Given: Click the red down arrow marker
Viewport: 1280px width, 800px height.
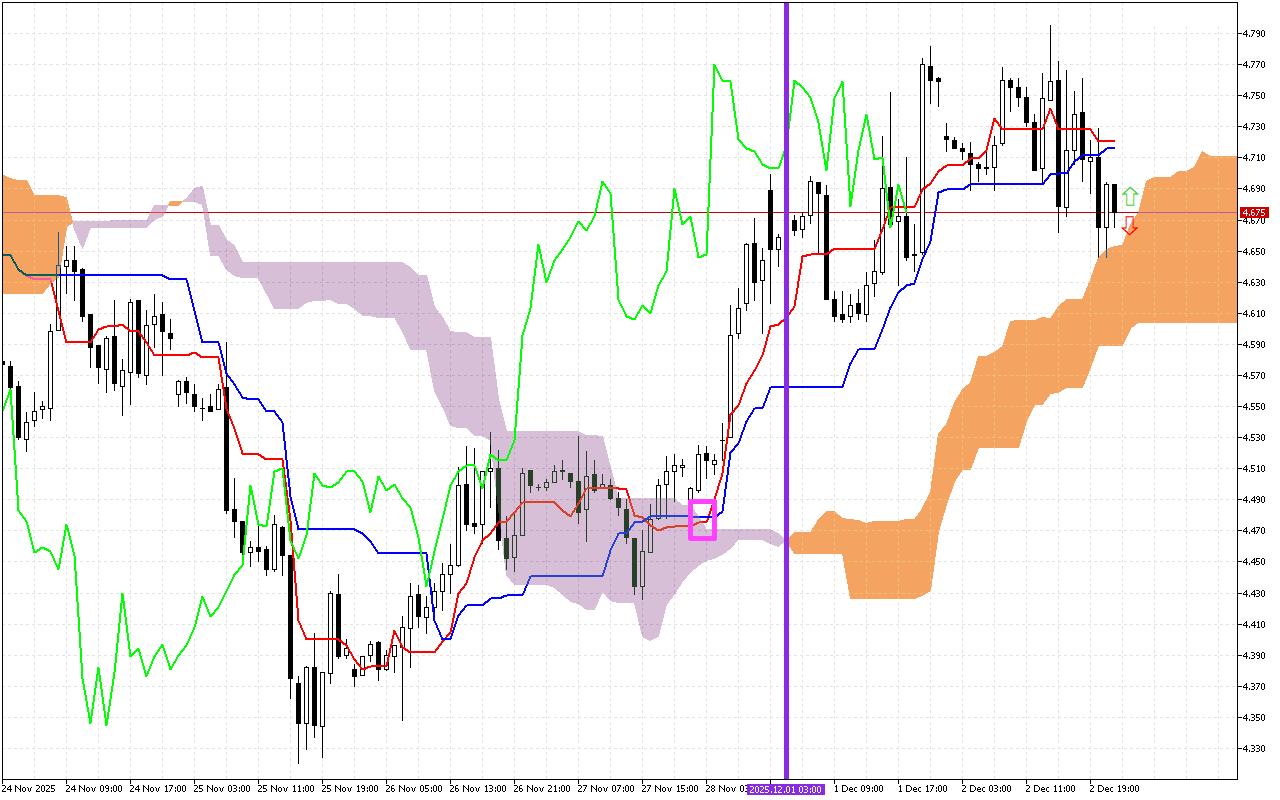Looking at the screenshot, I should point(1129,226).
